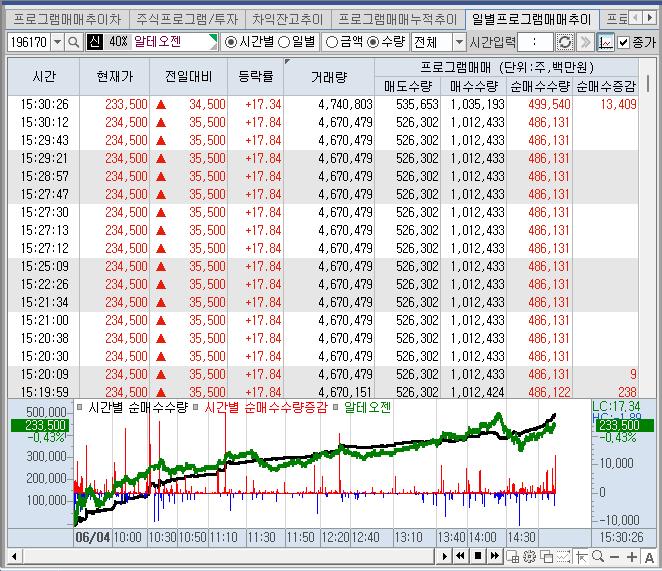Click the green corner marker beside 알테오젠
Screen dimensions: 662x571
[x=214, y=39]
